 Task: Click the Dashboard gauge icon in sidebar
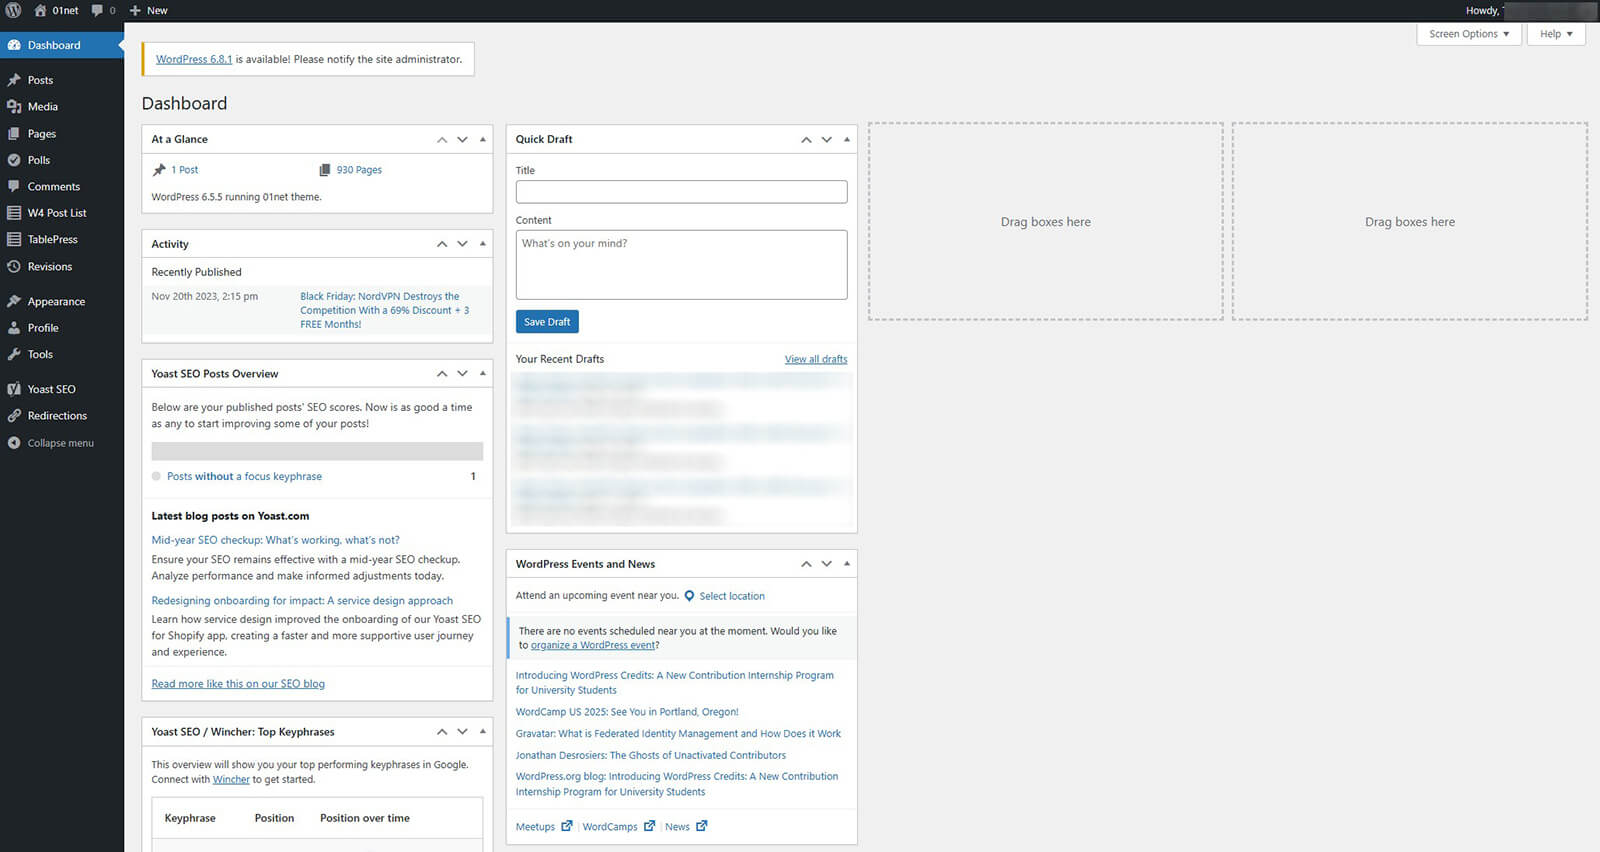(14, 45)
